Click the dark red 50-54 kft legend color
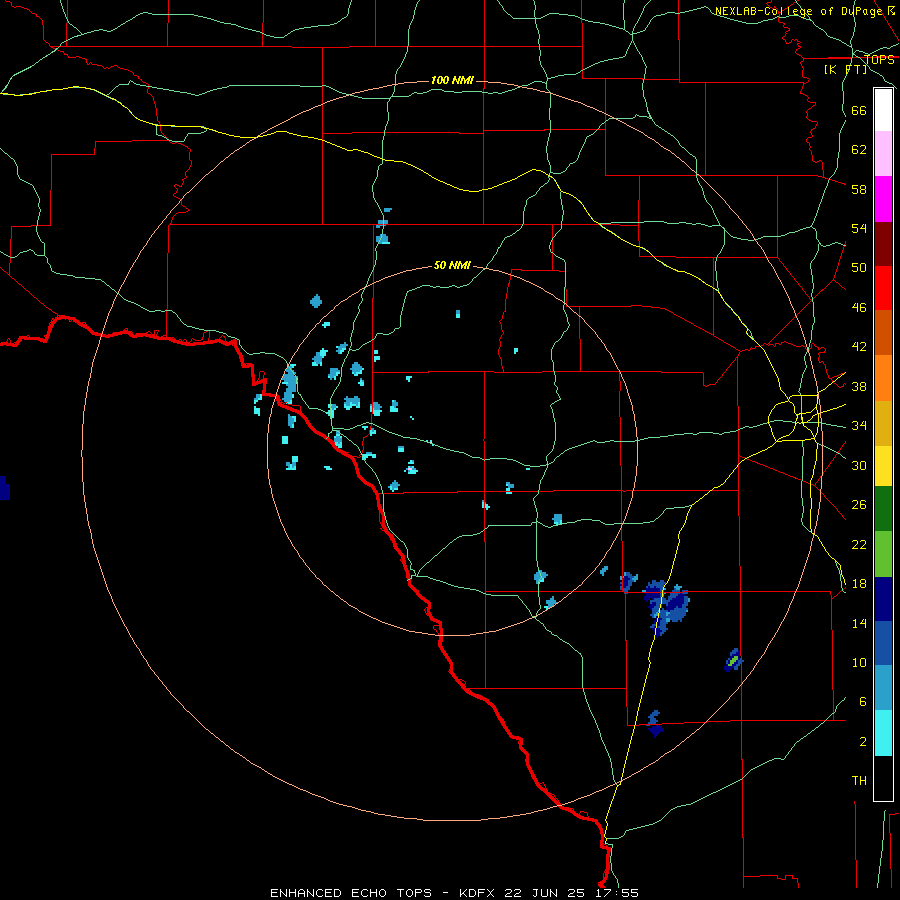This screenshot has width=900, height=900. (883, 244)
